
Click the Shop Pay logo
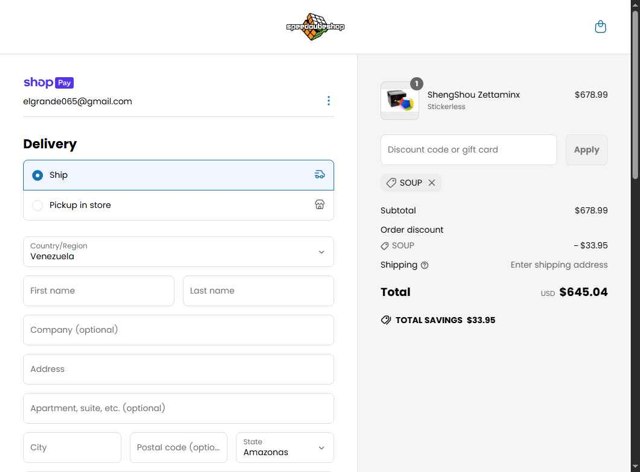point(48,83)
